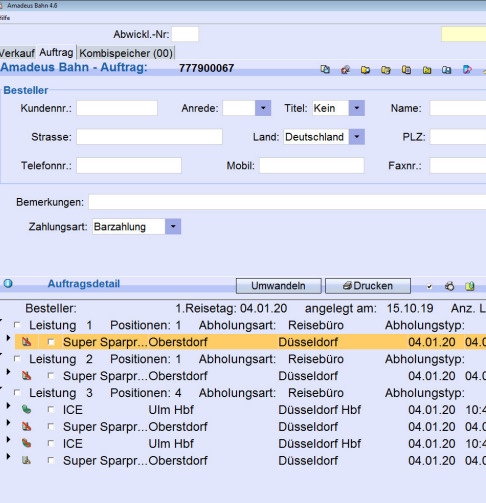Click the Auftragsdetail heading
Image resolution: width=486 pixels, height=503 pixels.
pyautogui.click(x=84, y=284)
